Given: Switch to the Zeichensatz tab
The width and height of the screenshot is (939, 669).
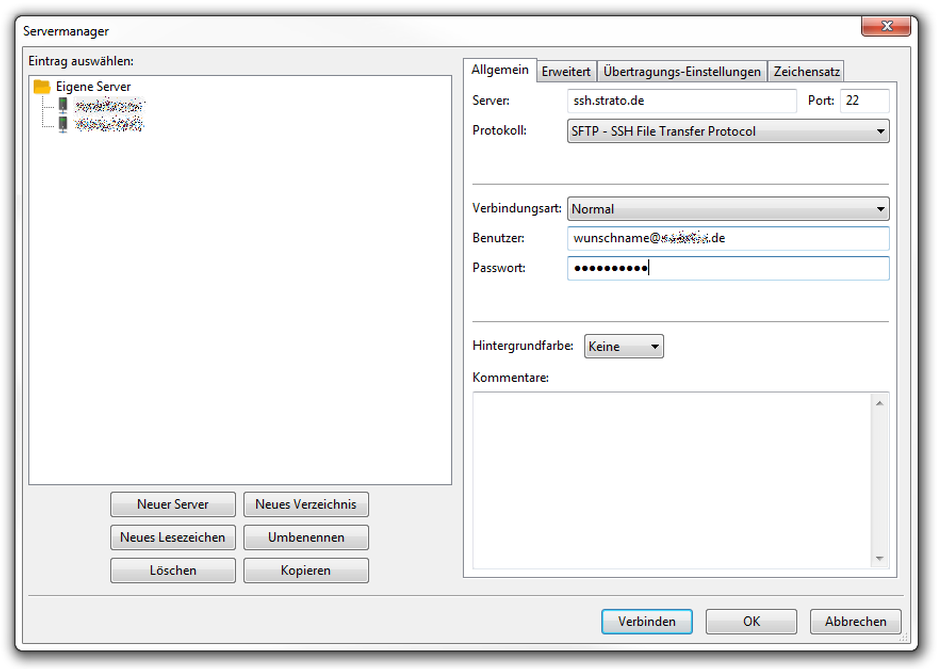Looking at the screenshot, I should click(x=805, y=70).
